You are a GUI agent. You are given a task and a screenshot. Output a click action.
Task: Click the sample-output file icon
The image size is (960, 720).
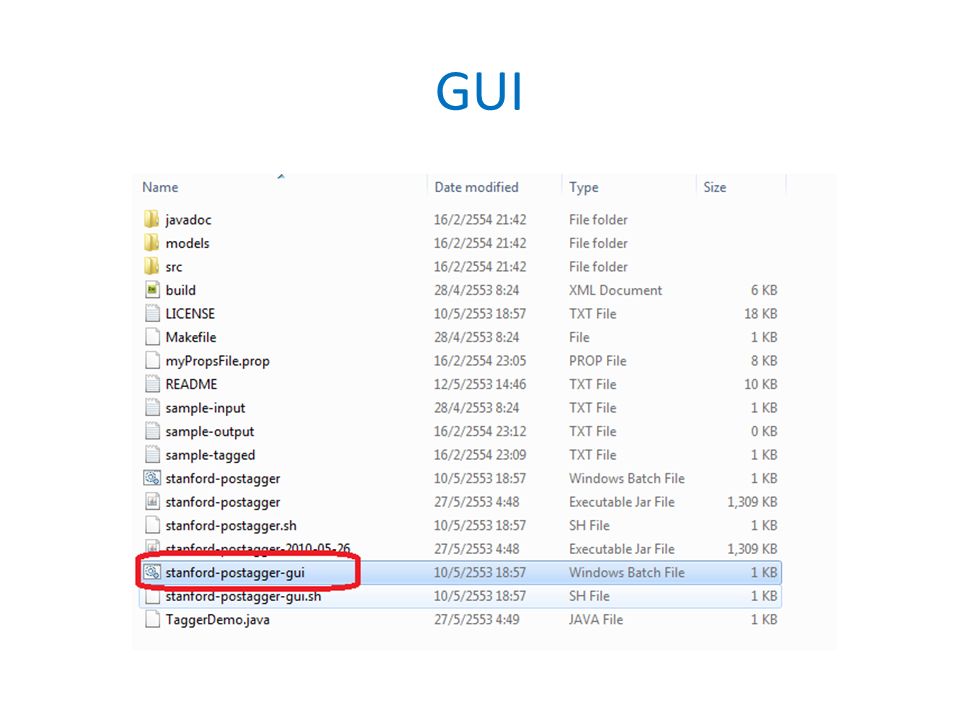click(x=152, y=431)
